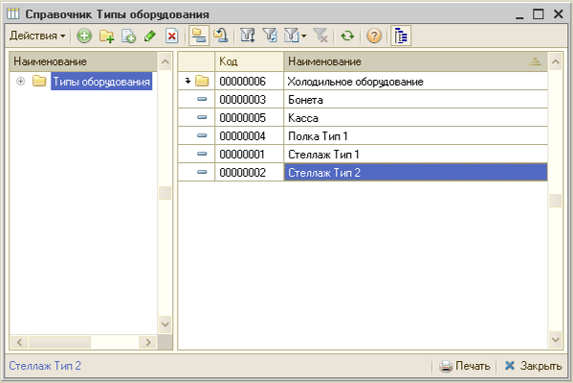Click code cell 00000006

pos(249,81)
